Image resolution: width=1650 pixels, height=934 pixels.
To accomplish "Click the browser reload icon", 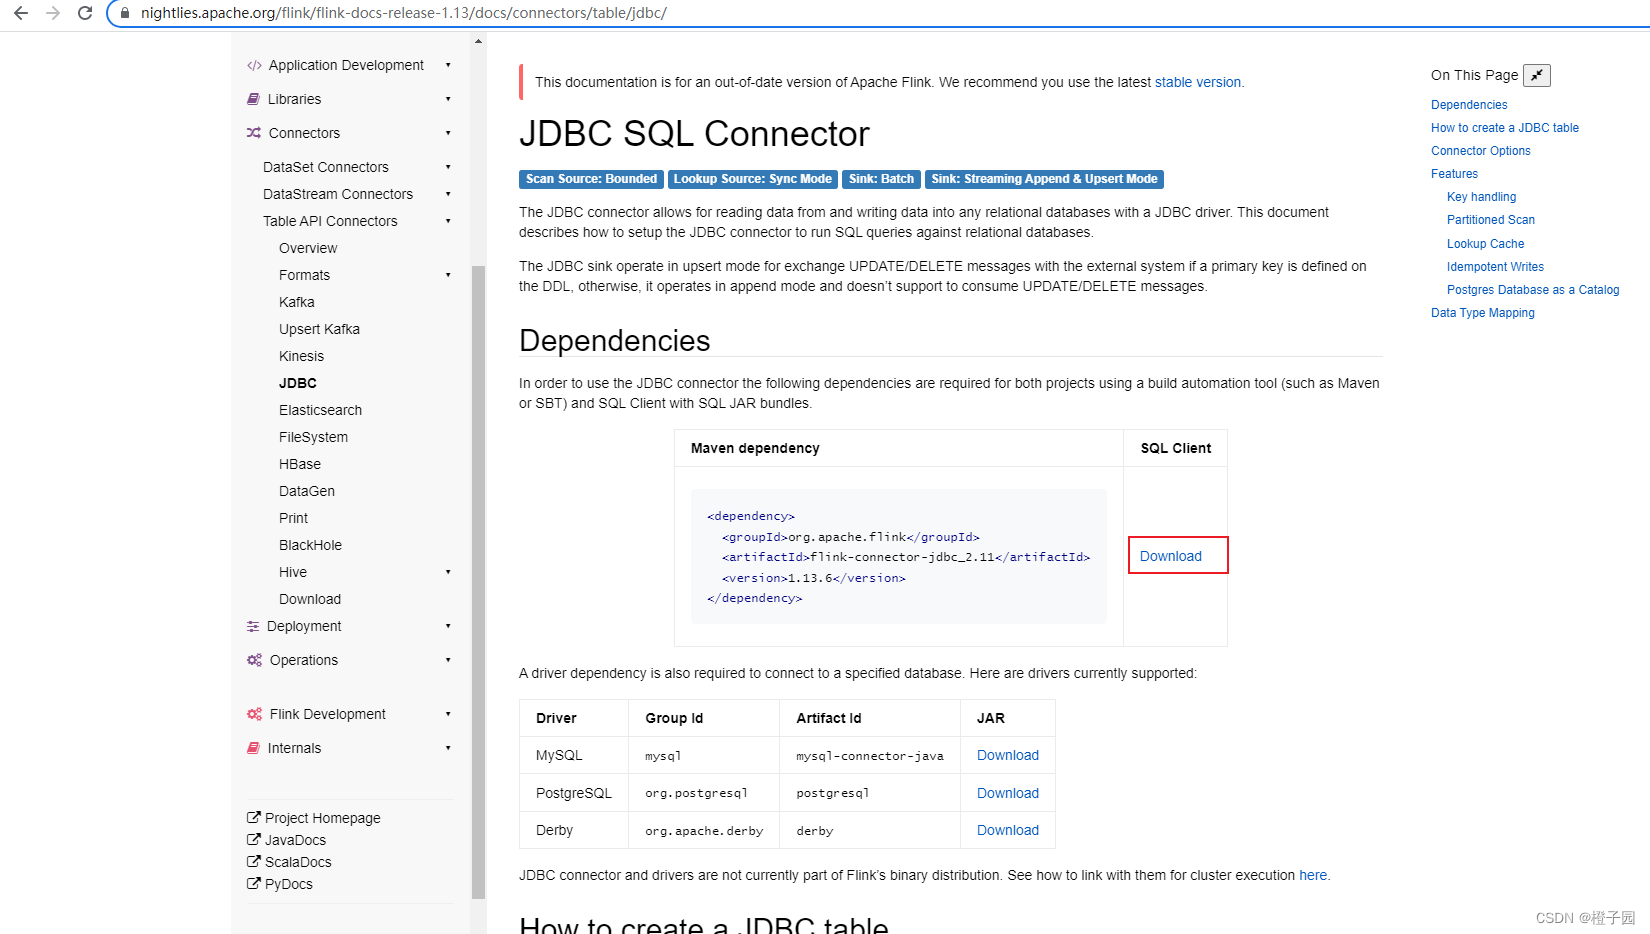I will coord(84,13).
